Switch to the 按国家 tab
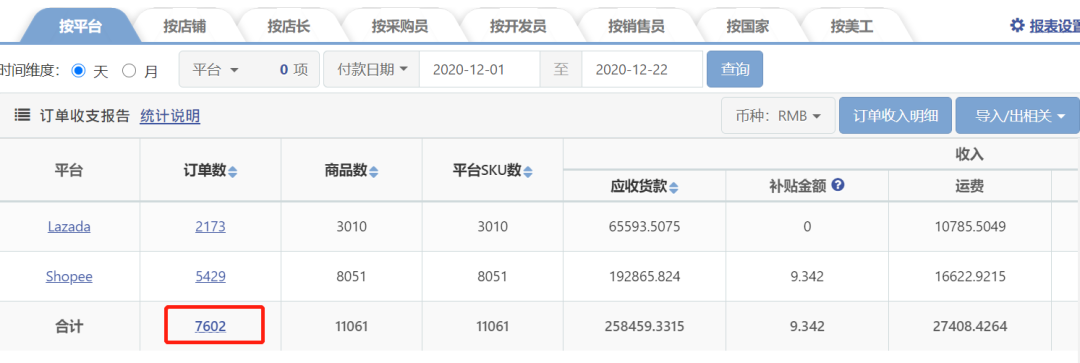Image resolution: width=1080 pixels, height=363 pixels. click(x=747, y=27)
